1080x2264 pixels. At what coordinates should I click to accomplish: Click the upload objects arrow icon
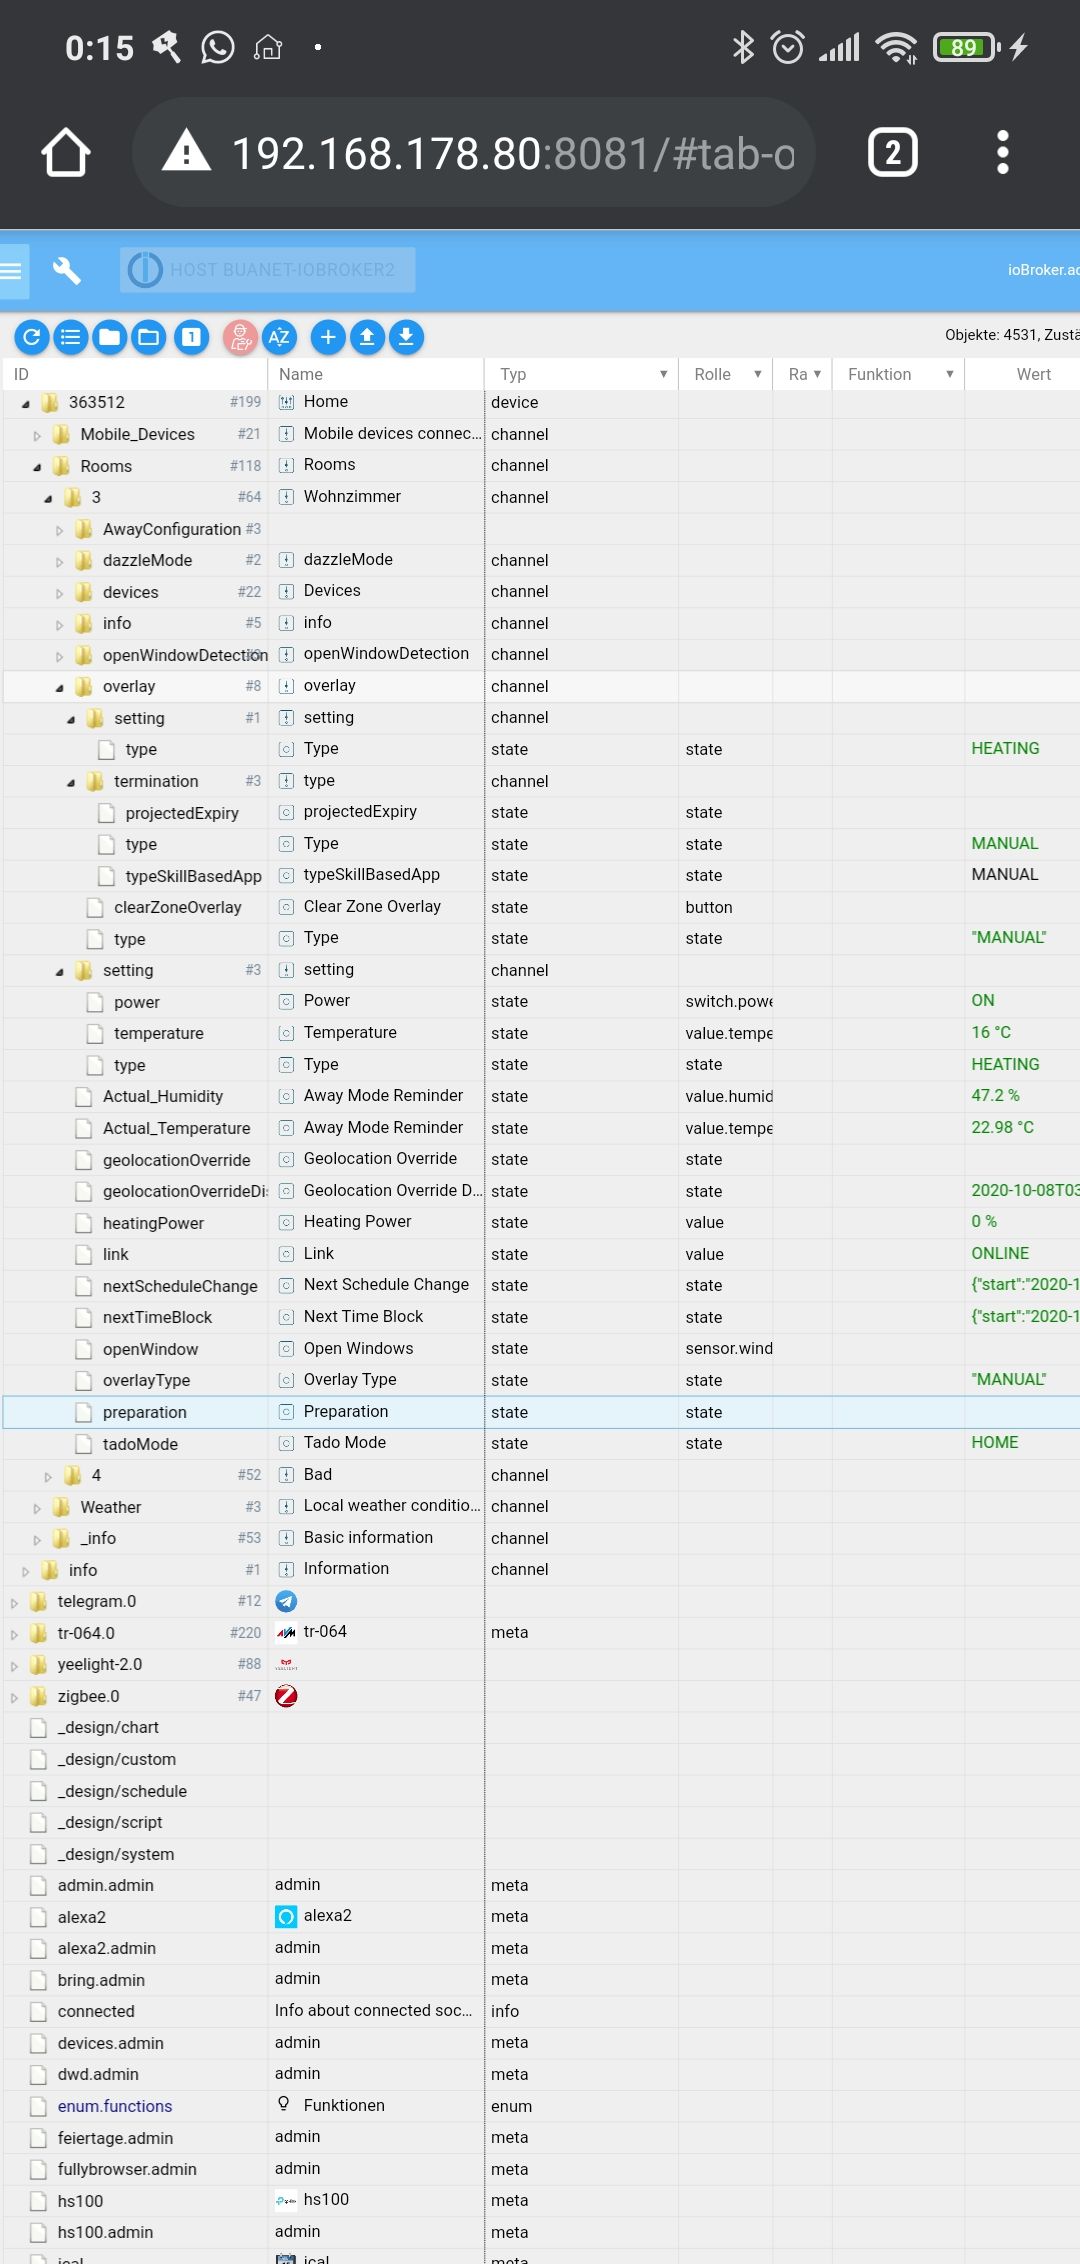(367, 338)
